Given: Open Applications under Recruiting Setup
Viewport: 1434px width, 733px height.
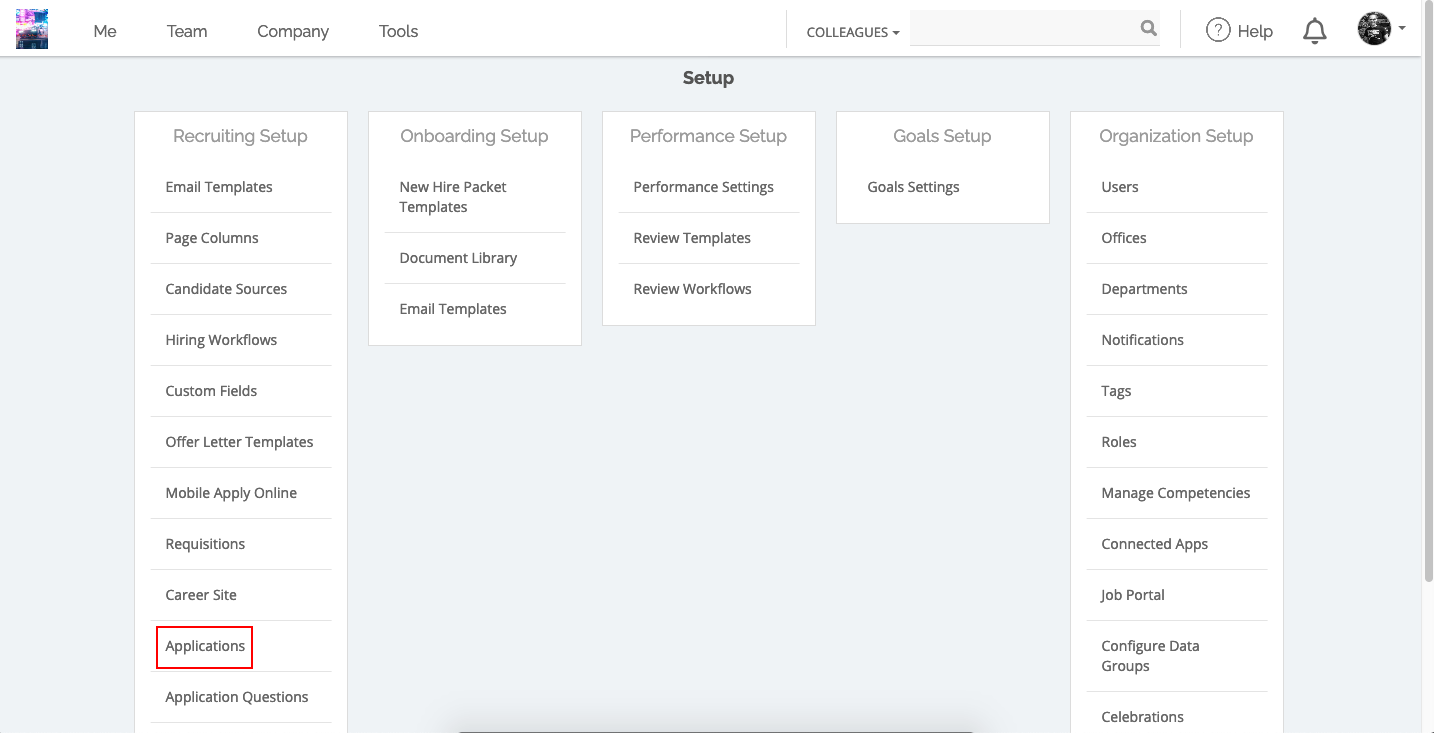Looking at the screenshot, I should point(205,646).
